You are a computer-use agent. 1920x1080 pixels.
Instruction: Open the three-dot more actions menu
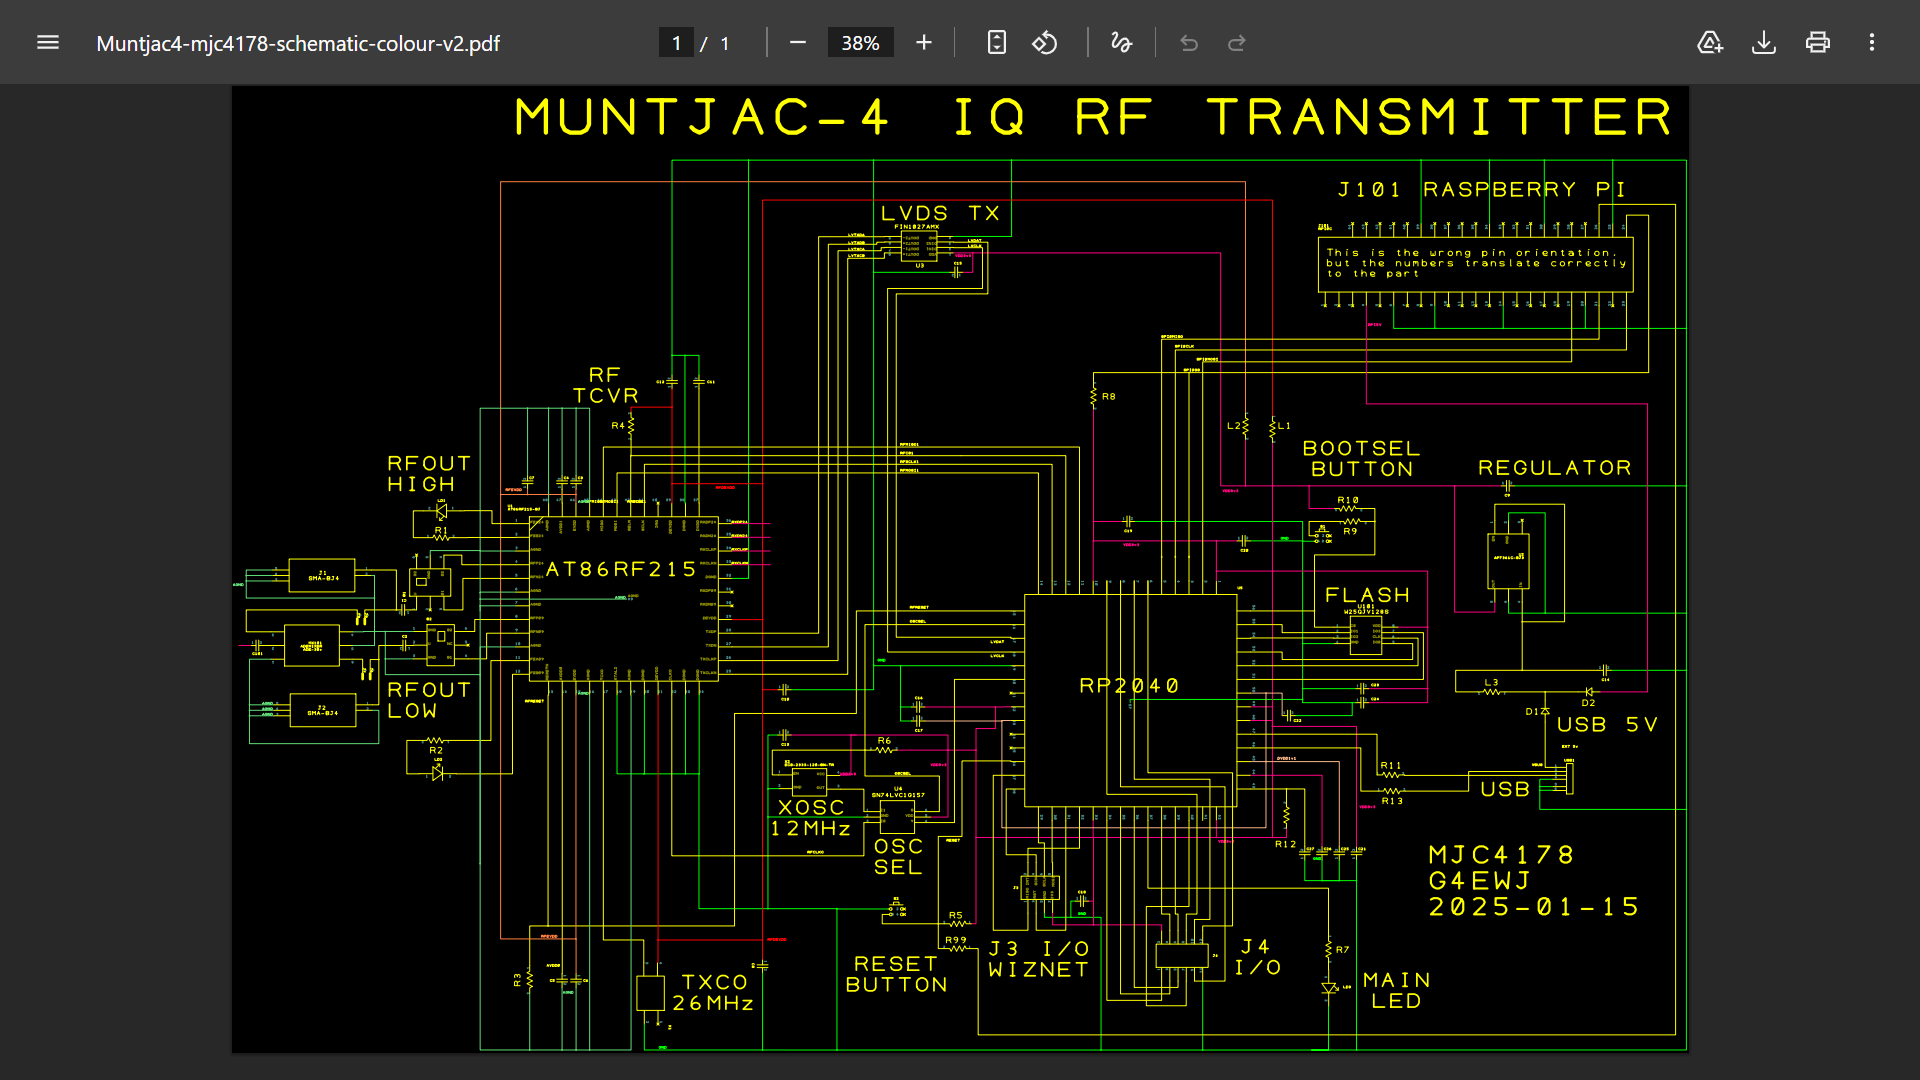[1872, 43]
